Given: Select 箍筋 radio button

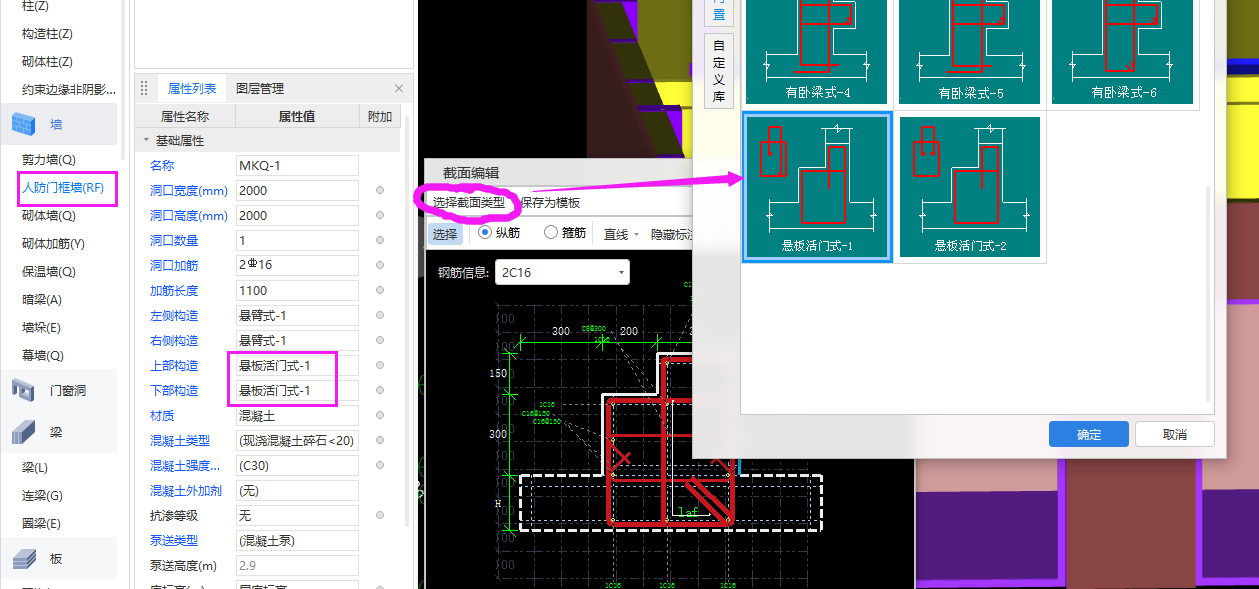Looking at the screenshot, I should [x=551, y=232].
